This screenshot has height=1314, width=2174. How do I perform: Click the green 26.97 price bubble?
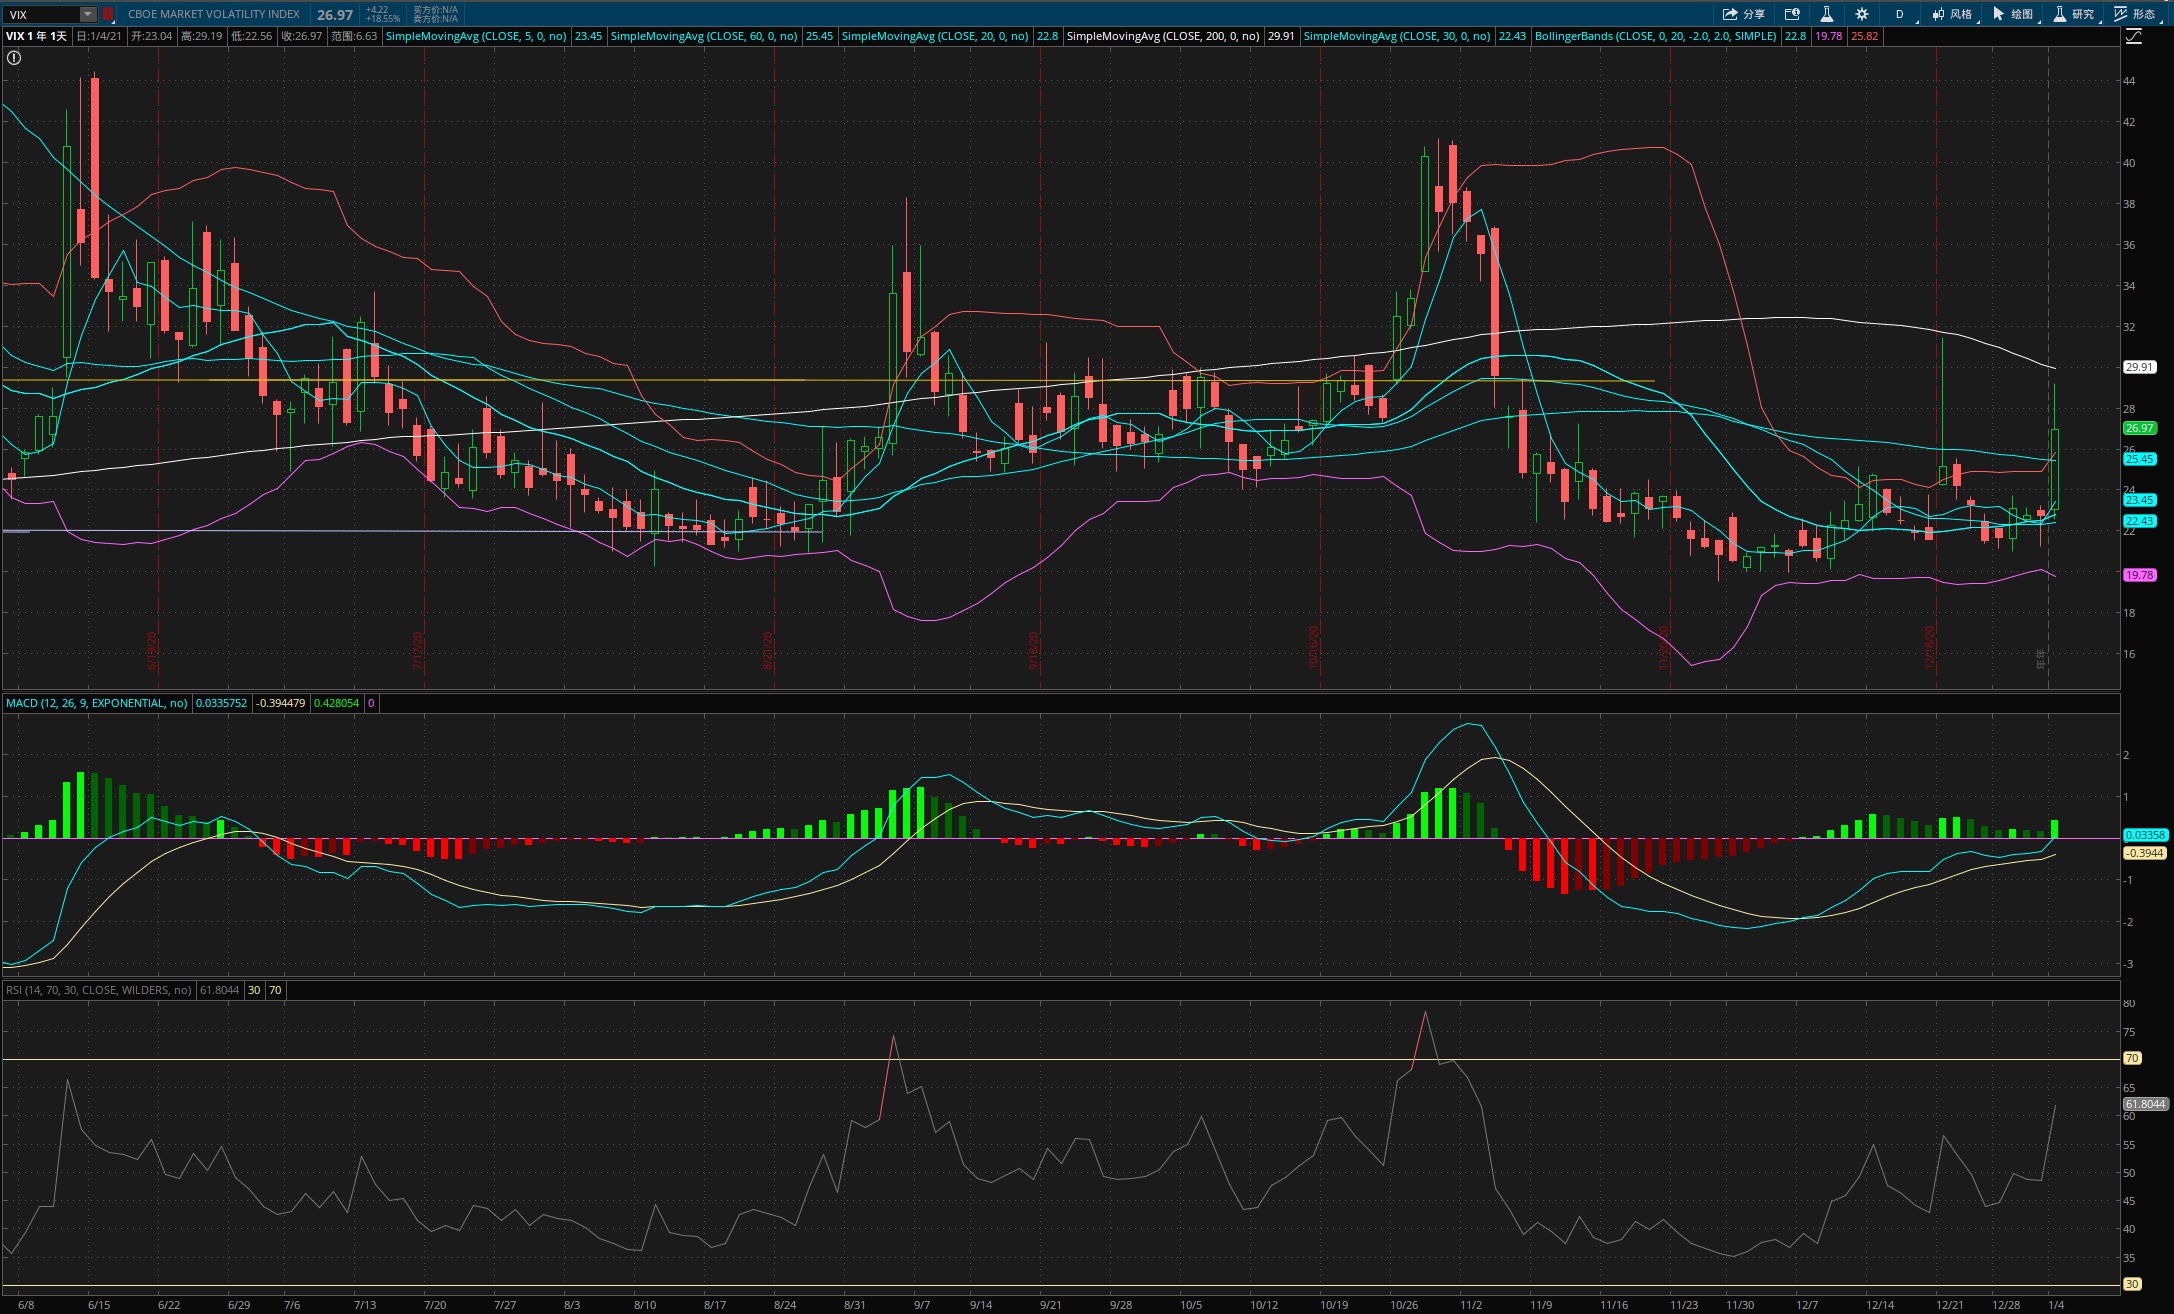[x=2138, y=428]
